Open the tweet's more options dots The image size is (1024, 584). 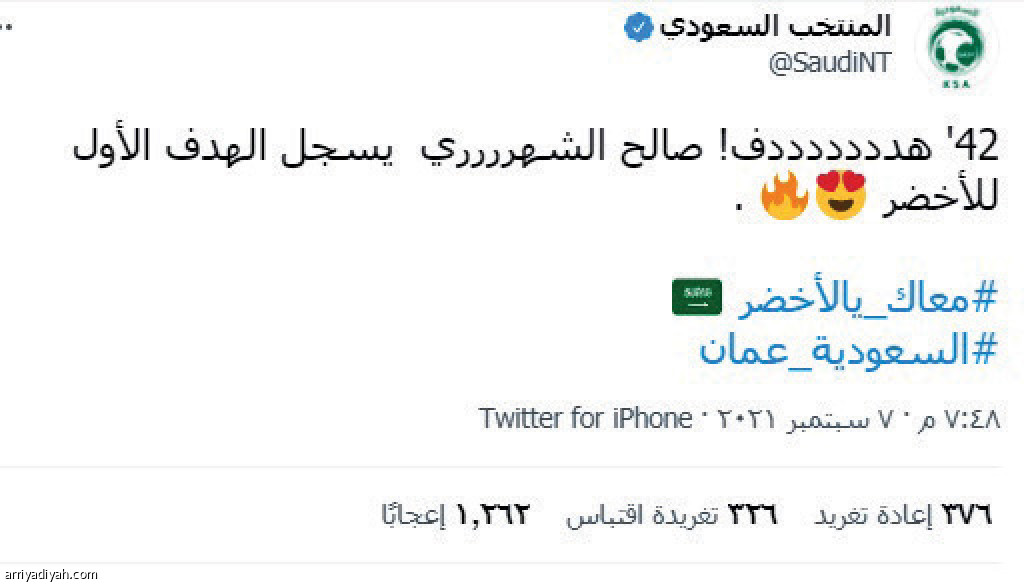pyautogui.click(x=6, y=27)
